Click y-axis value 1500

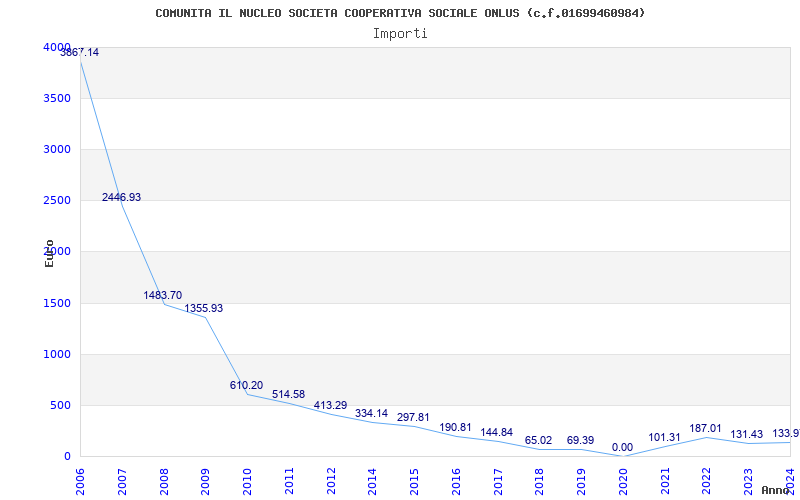pos(57,303)
